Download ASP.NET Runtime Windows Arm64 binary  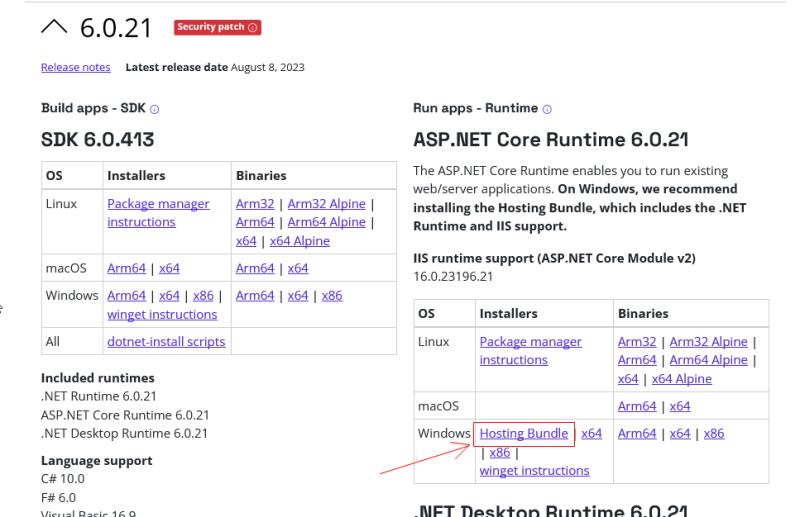[637, 433]
